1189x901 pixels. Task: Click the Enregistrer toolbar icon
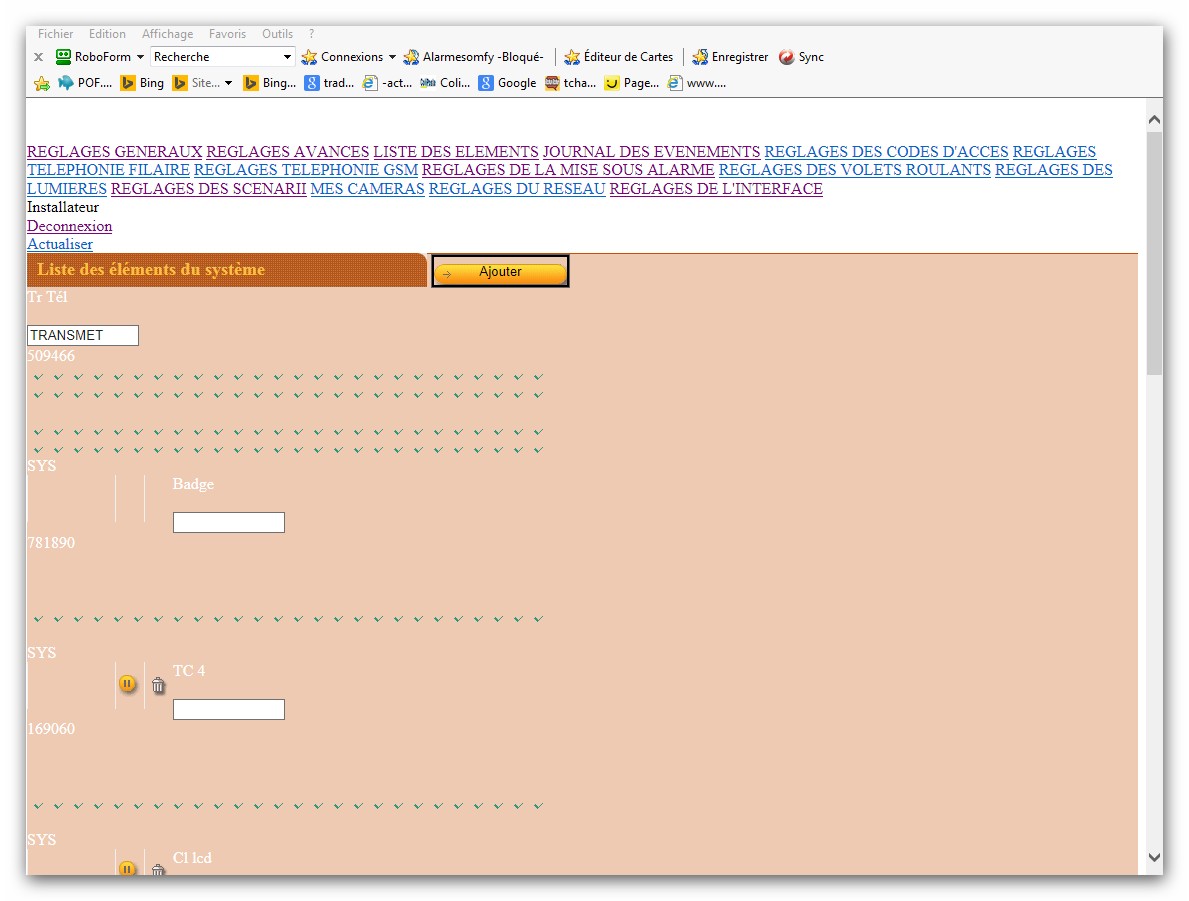pos(700,57)
